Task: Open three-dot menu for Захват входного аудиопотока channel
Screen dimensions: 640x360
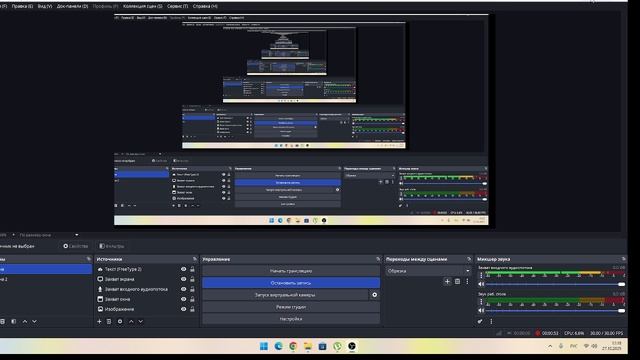Action: pyautogui.click(x=481, y=276)
